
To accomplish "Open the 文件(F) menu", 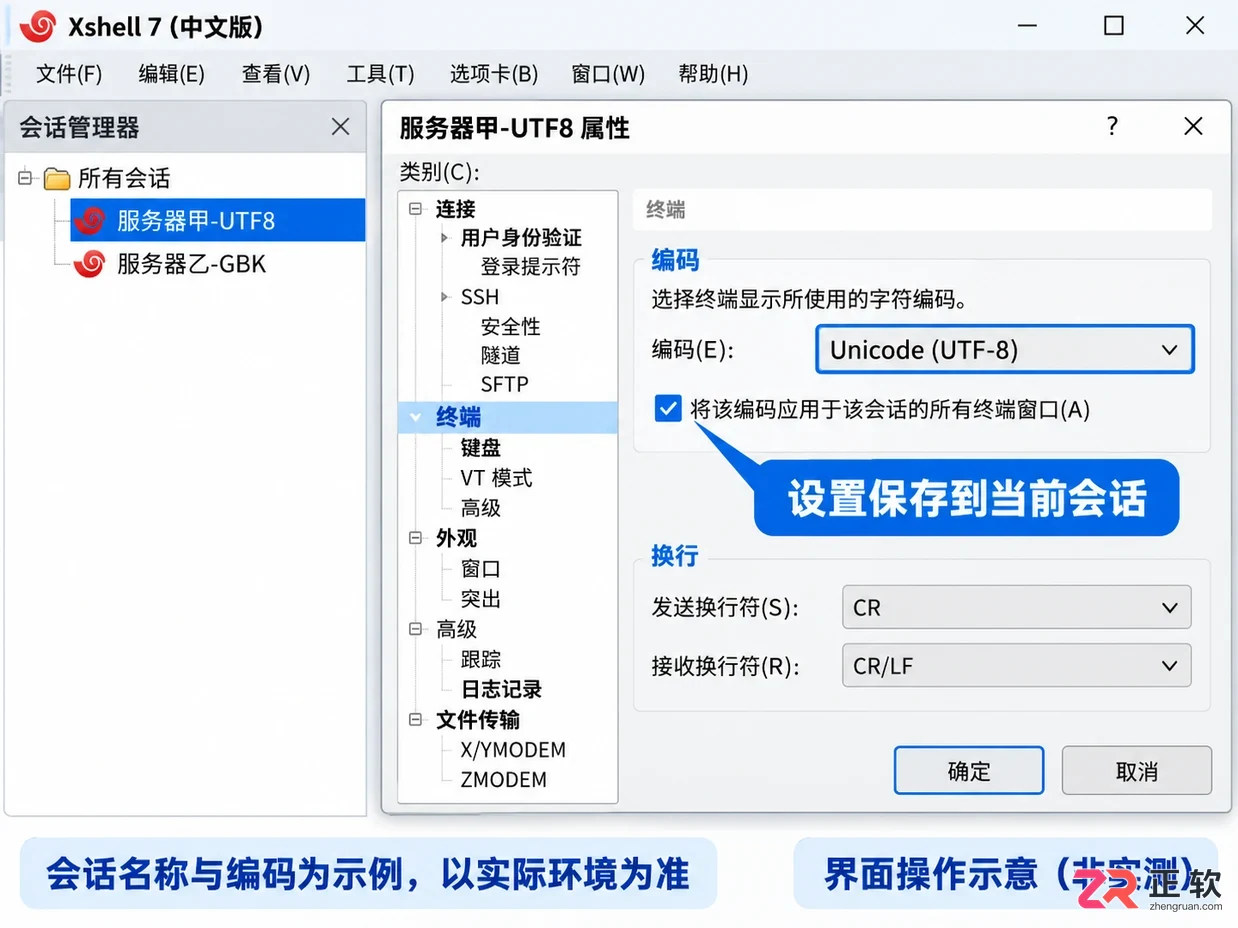I will coord(69,74).
